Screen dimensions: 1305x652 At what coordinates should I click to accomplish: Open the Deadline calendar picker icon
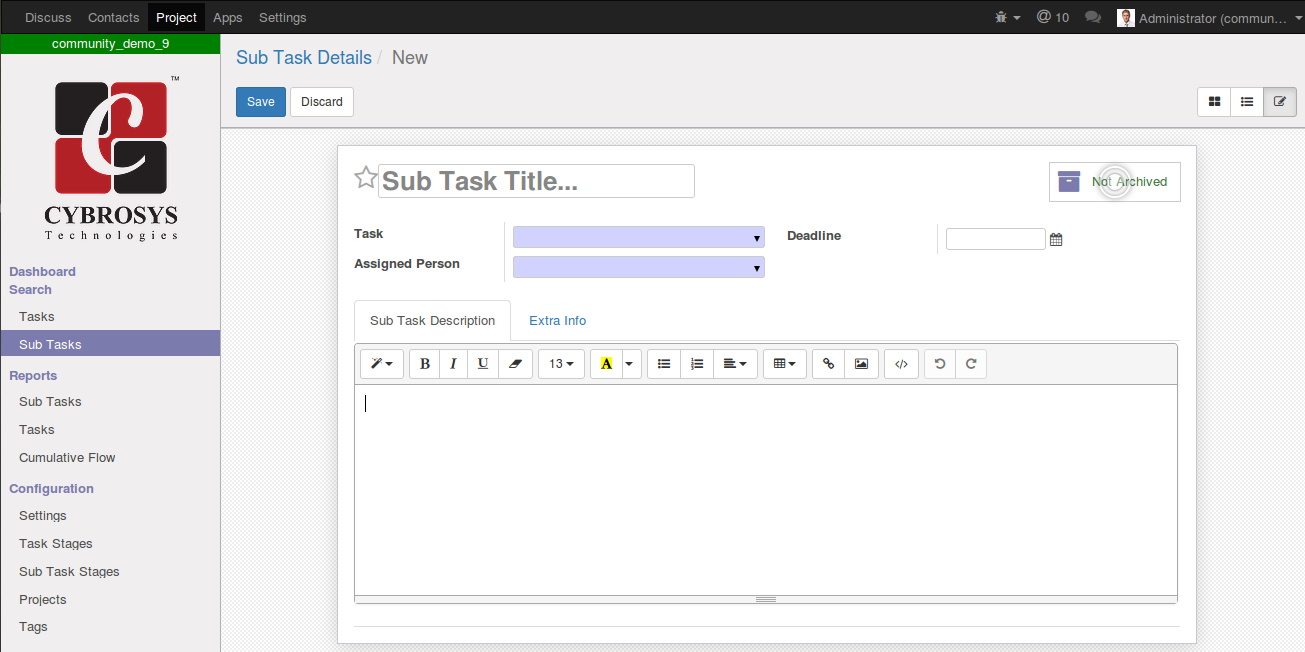pyautogui.click(x=1056, y=240)
